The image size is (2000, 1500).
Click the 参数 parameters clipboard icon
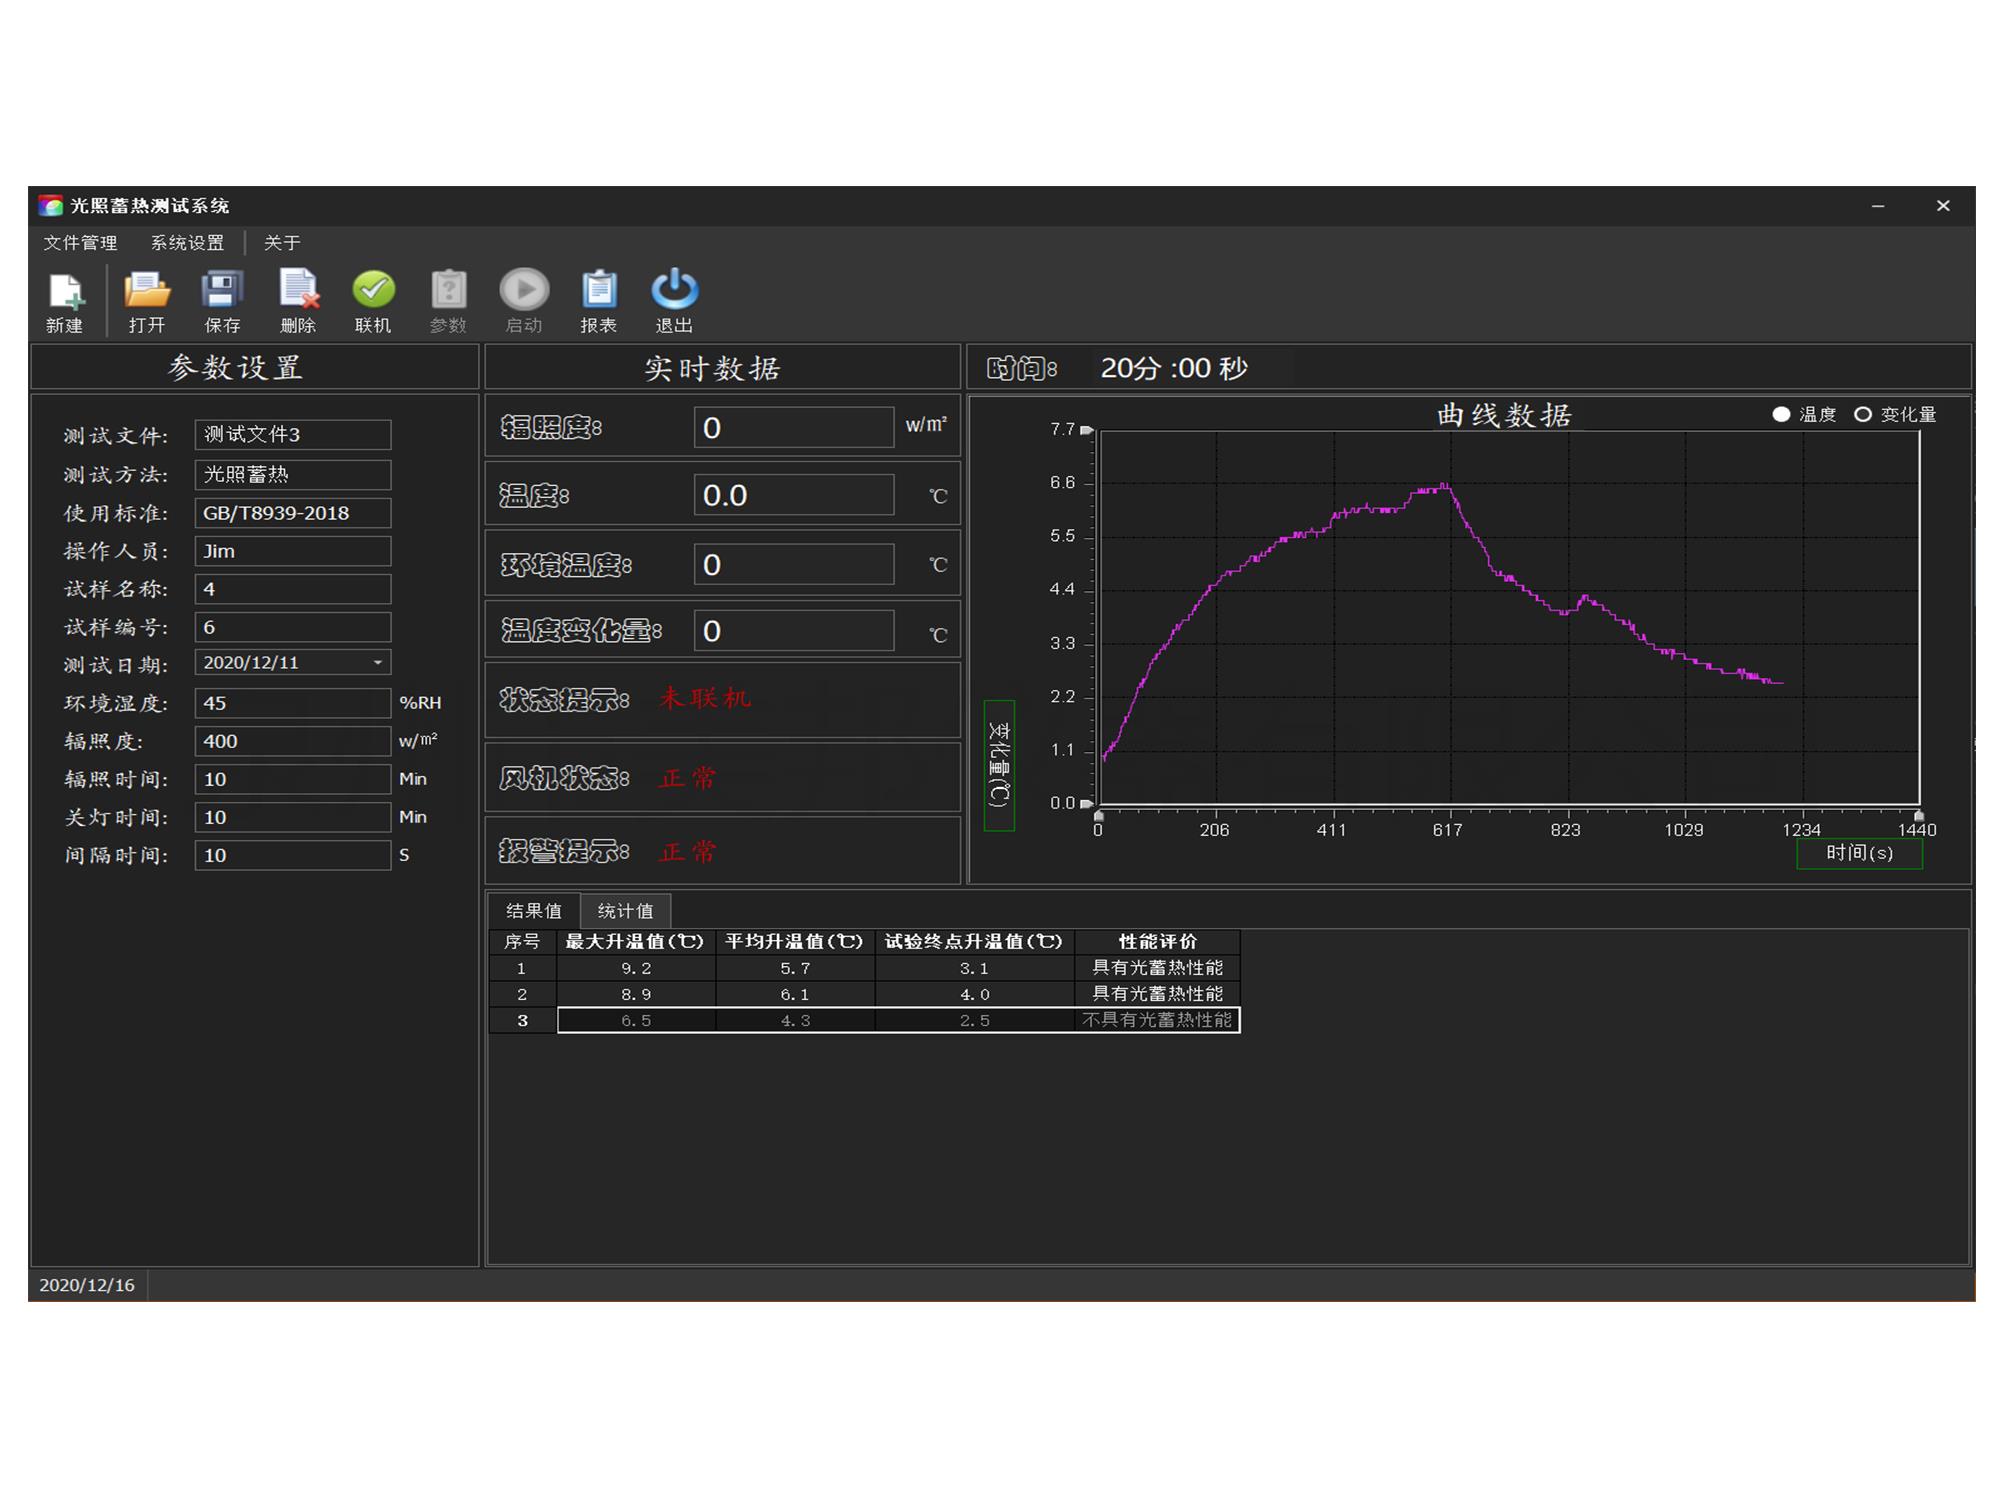(449, 291)
